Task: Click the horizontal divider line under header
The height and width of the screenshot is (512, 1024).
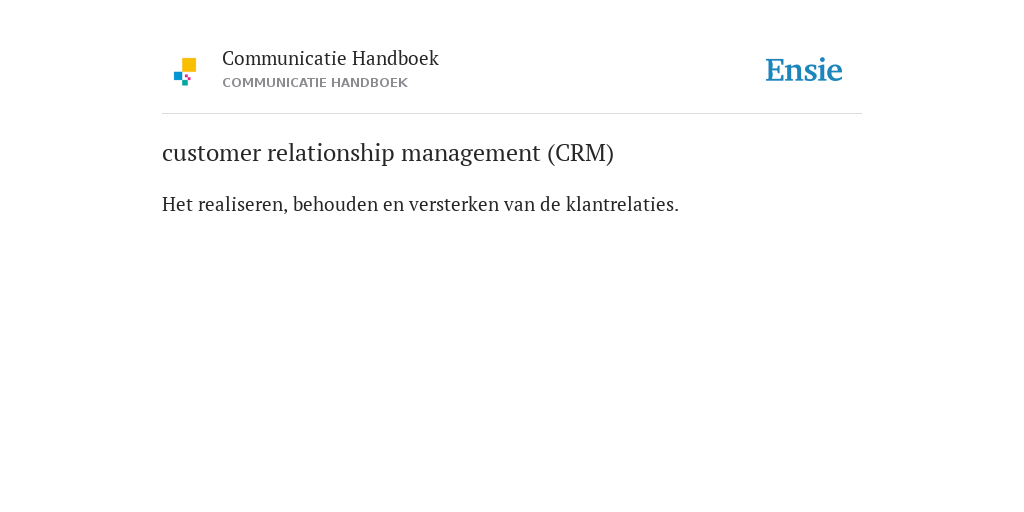Action: pyautogui.click(x=512, y=114)
